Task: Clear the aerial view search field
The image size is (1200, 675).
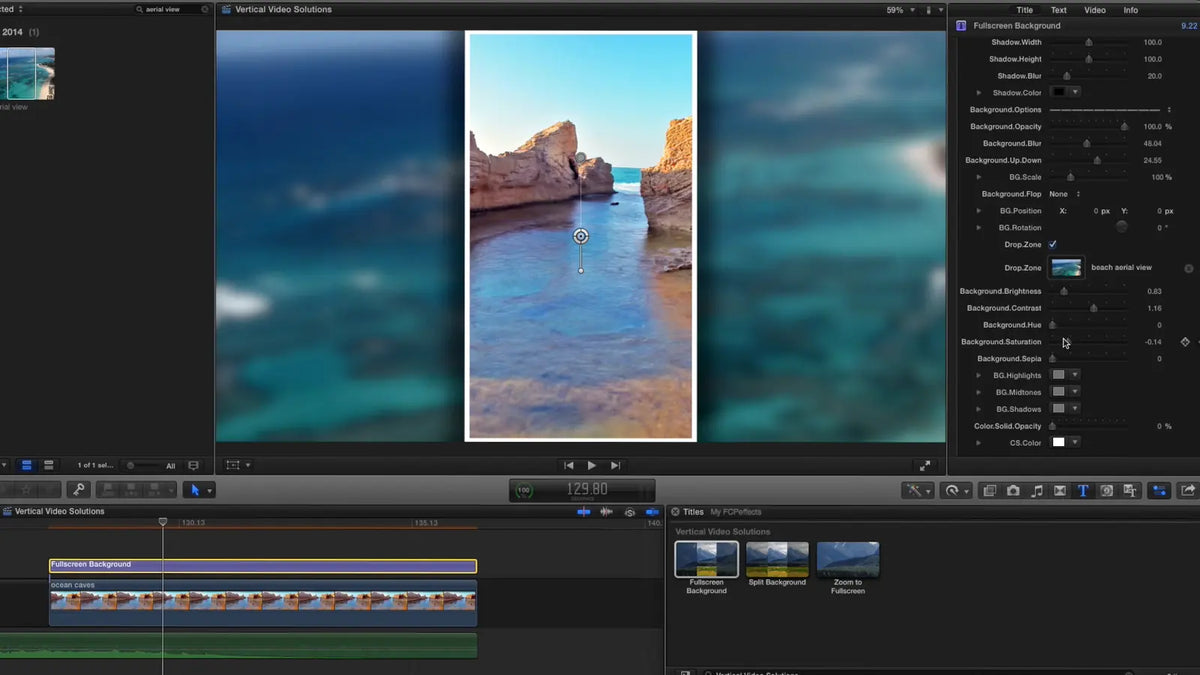Action: click(x=205, y=9)
